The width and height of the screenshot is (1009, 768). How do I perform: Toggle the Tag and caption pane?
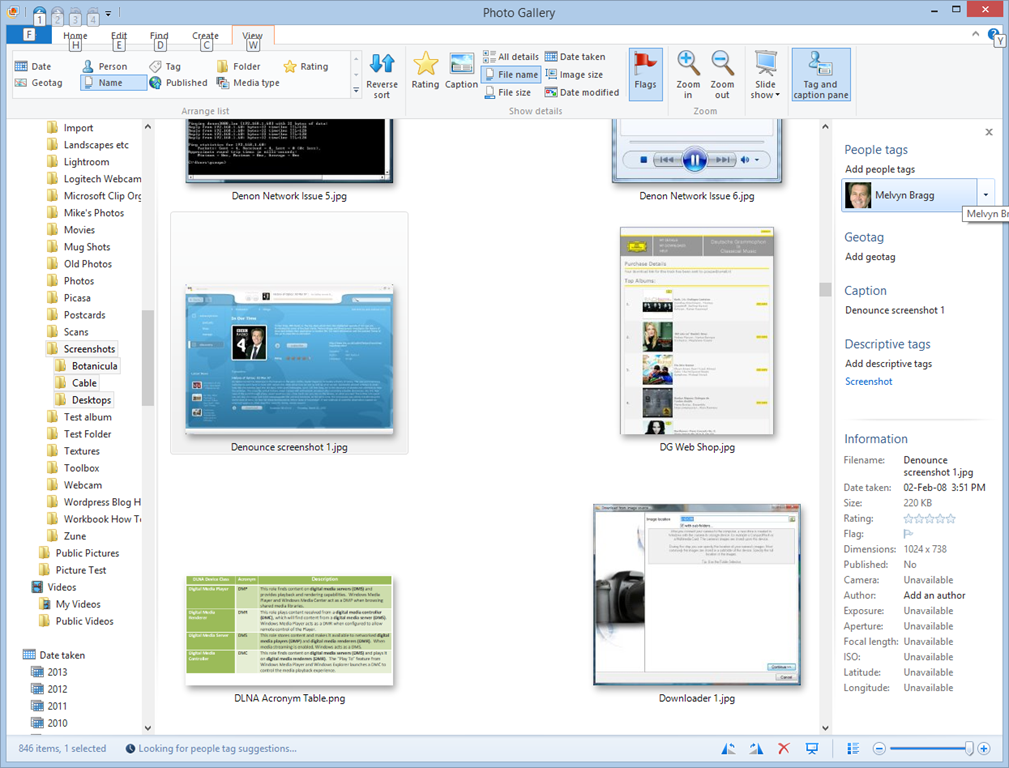pyautogui.click(x=821, y=74)
